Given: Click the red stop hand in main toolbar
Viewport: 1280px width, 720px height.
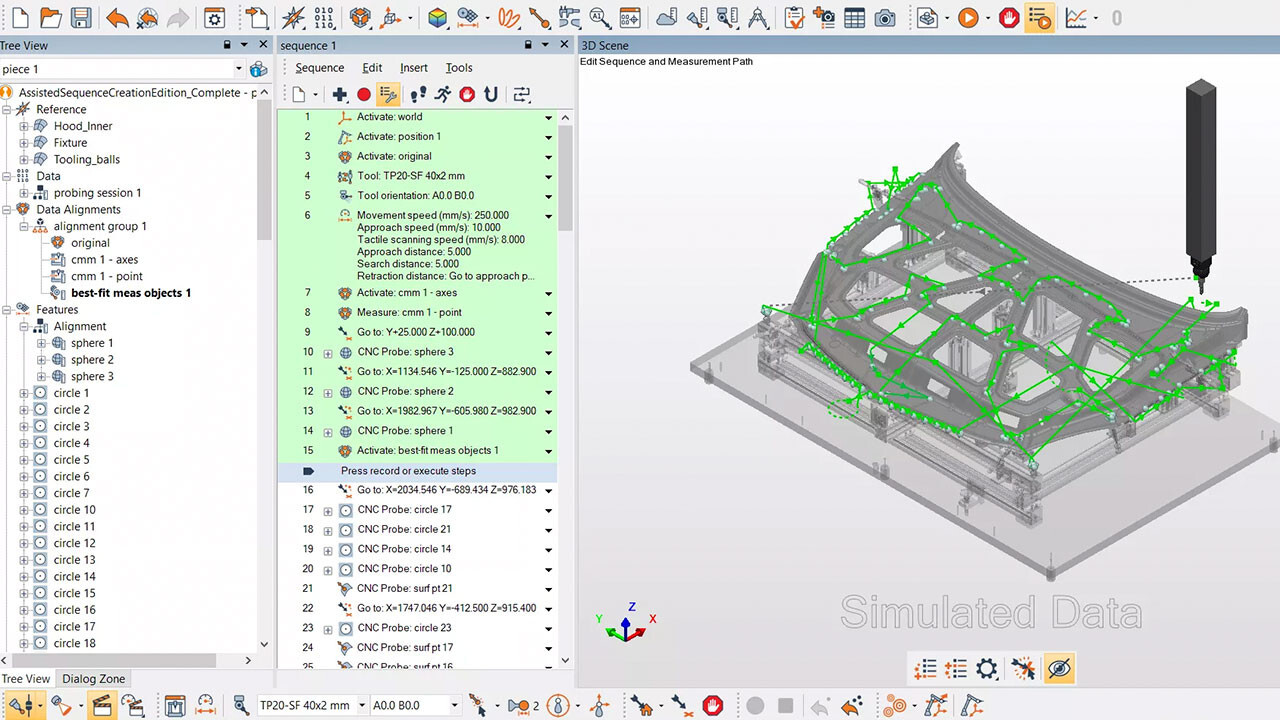Looking at the screenshot, I should coord(1009,18).
